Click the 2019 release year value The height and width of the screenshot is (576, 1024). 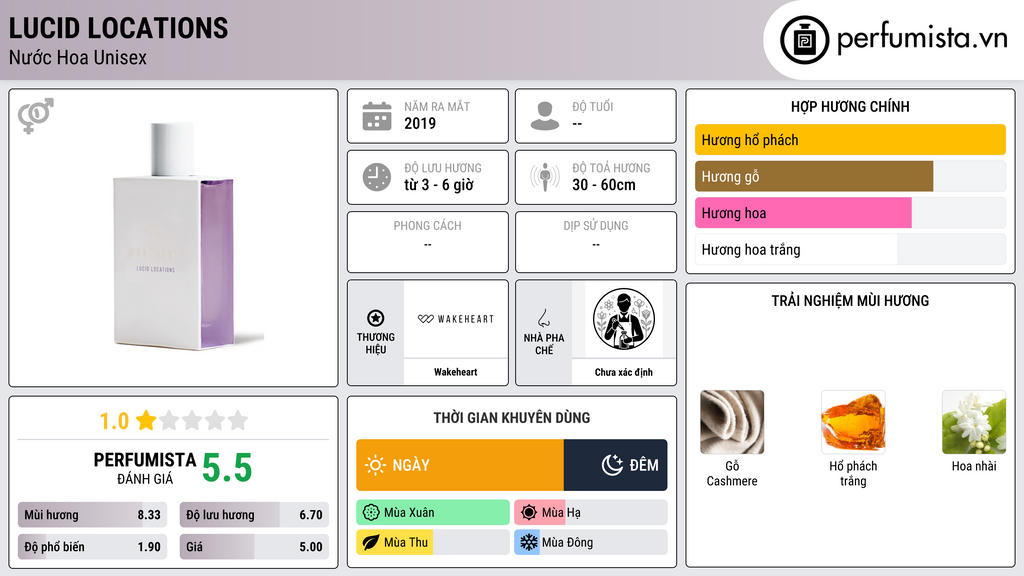(x=420, y=123)
